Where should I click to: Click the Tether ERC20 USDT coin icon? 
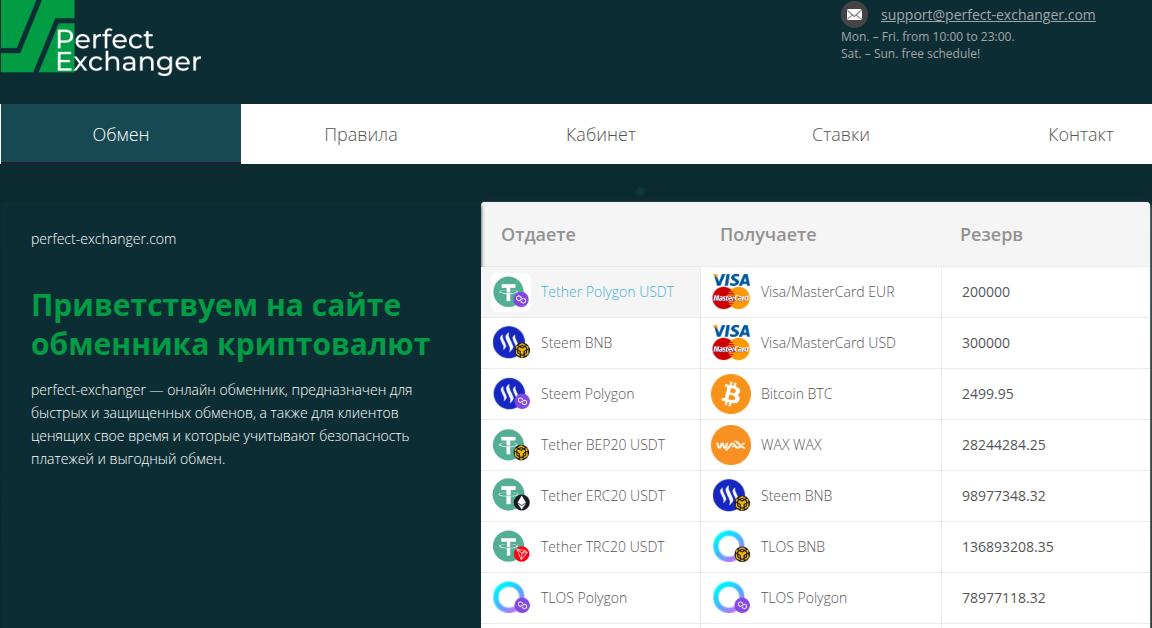click(511, 496)
